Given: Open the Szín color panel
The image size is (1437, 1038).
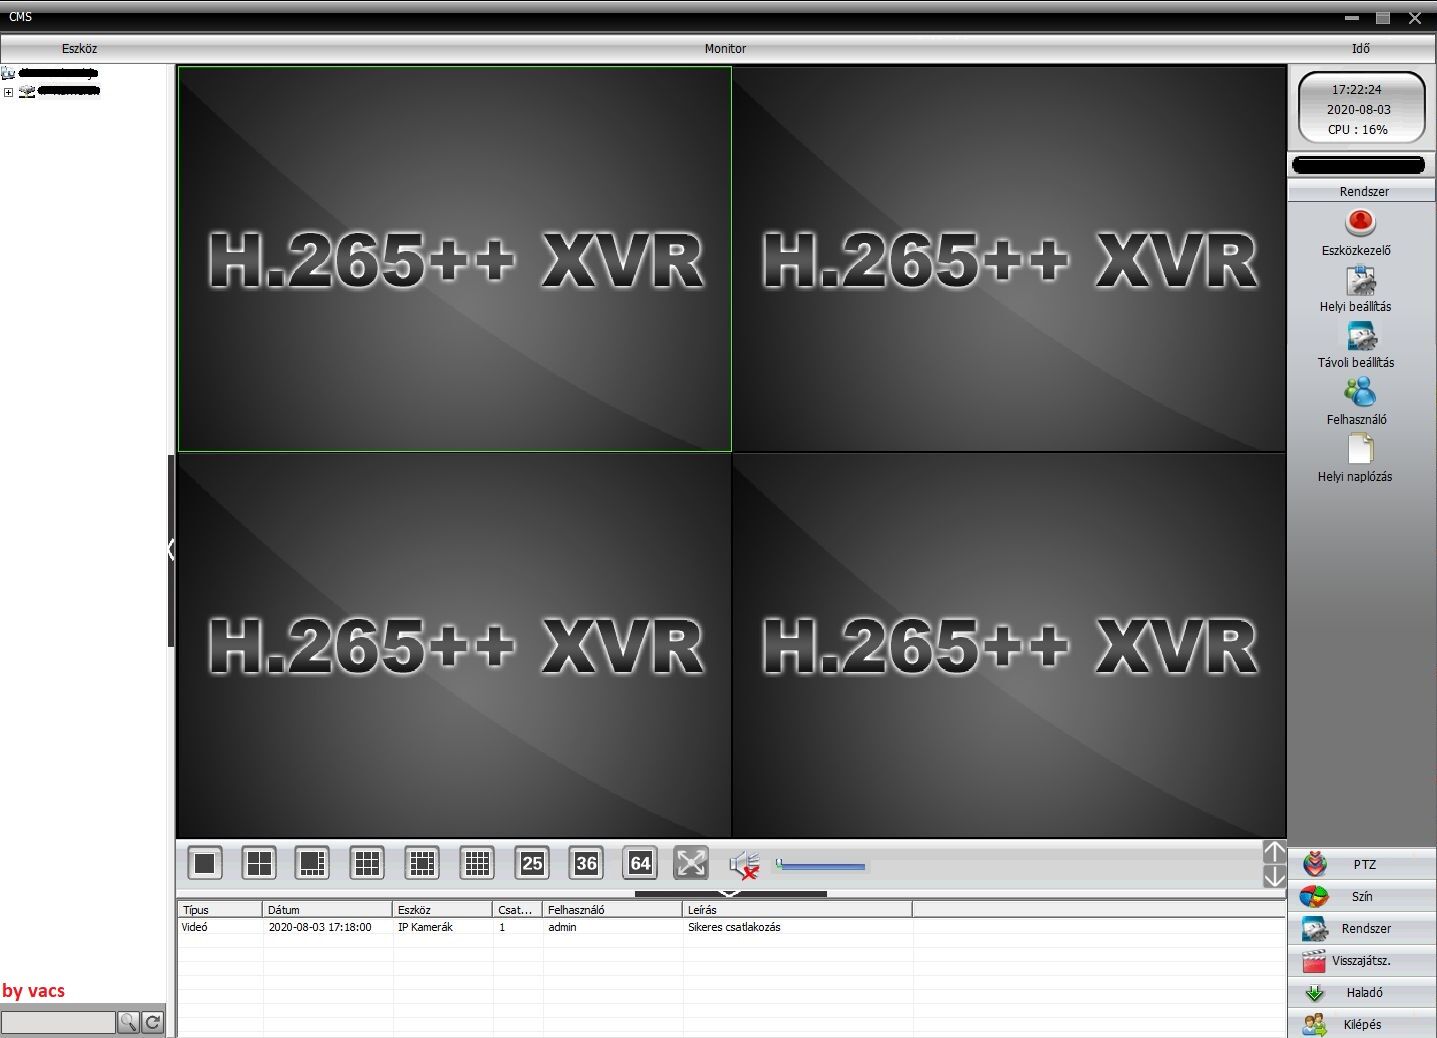Looking at the screenshot, I should pos(1362,896).
